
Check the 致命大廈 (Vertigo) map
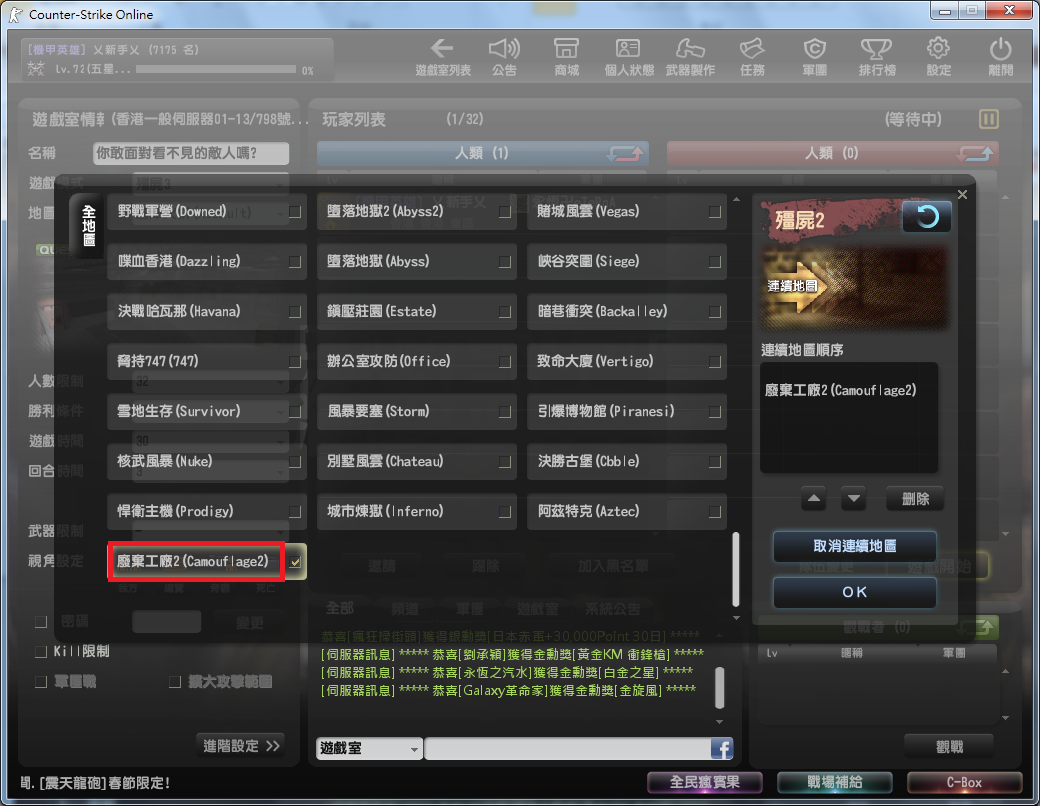coord(714,362)
